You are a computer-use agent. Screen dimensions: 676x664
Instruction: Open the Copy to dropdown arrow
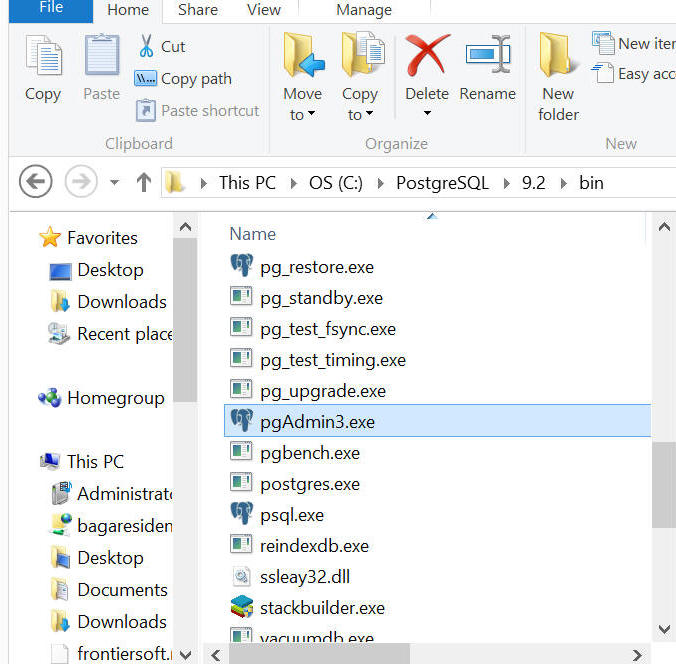[369, 113]
